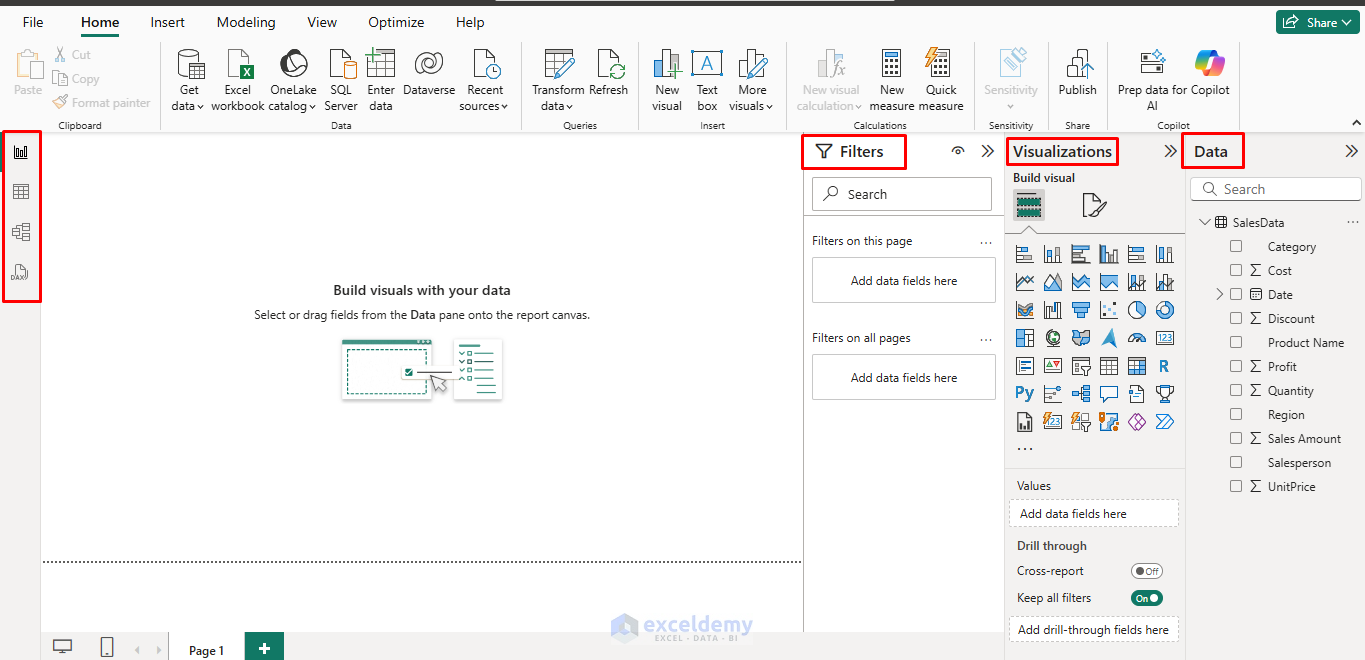Check the Discount field checkbox
Image resolution: width=1365 pixels, height=660 pixels.
1236,319
